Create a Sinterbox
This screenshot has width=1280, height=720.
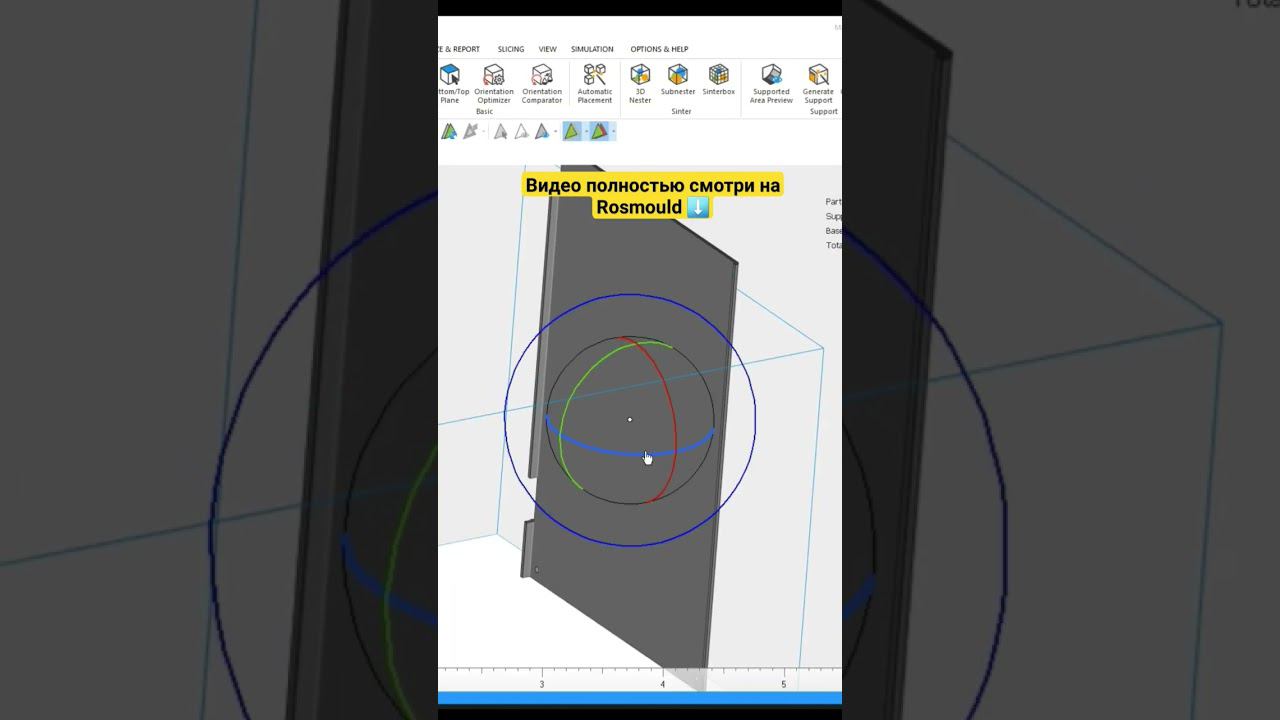[x=718, y=80]
